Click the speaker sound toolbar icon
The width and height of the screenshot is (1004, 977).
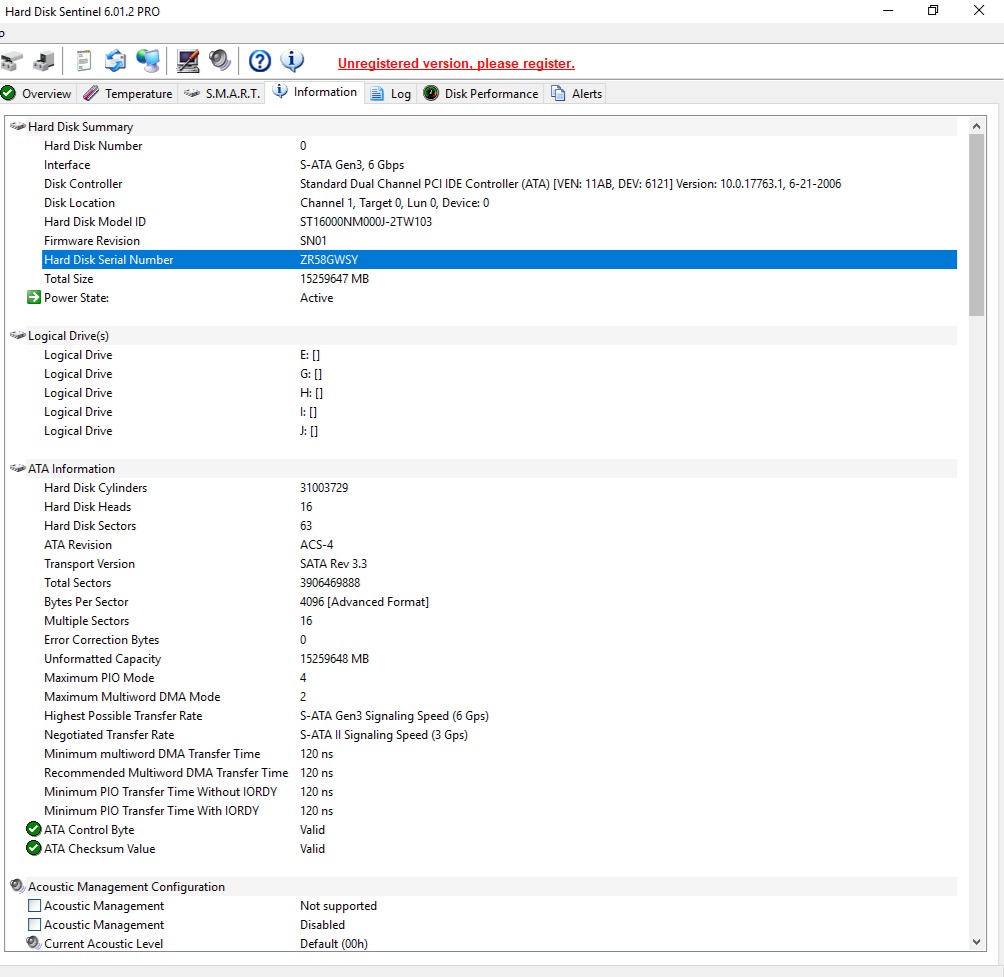coord(220,60)
